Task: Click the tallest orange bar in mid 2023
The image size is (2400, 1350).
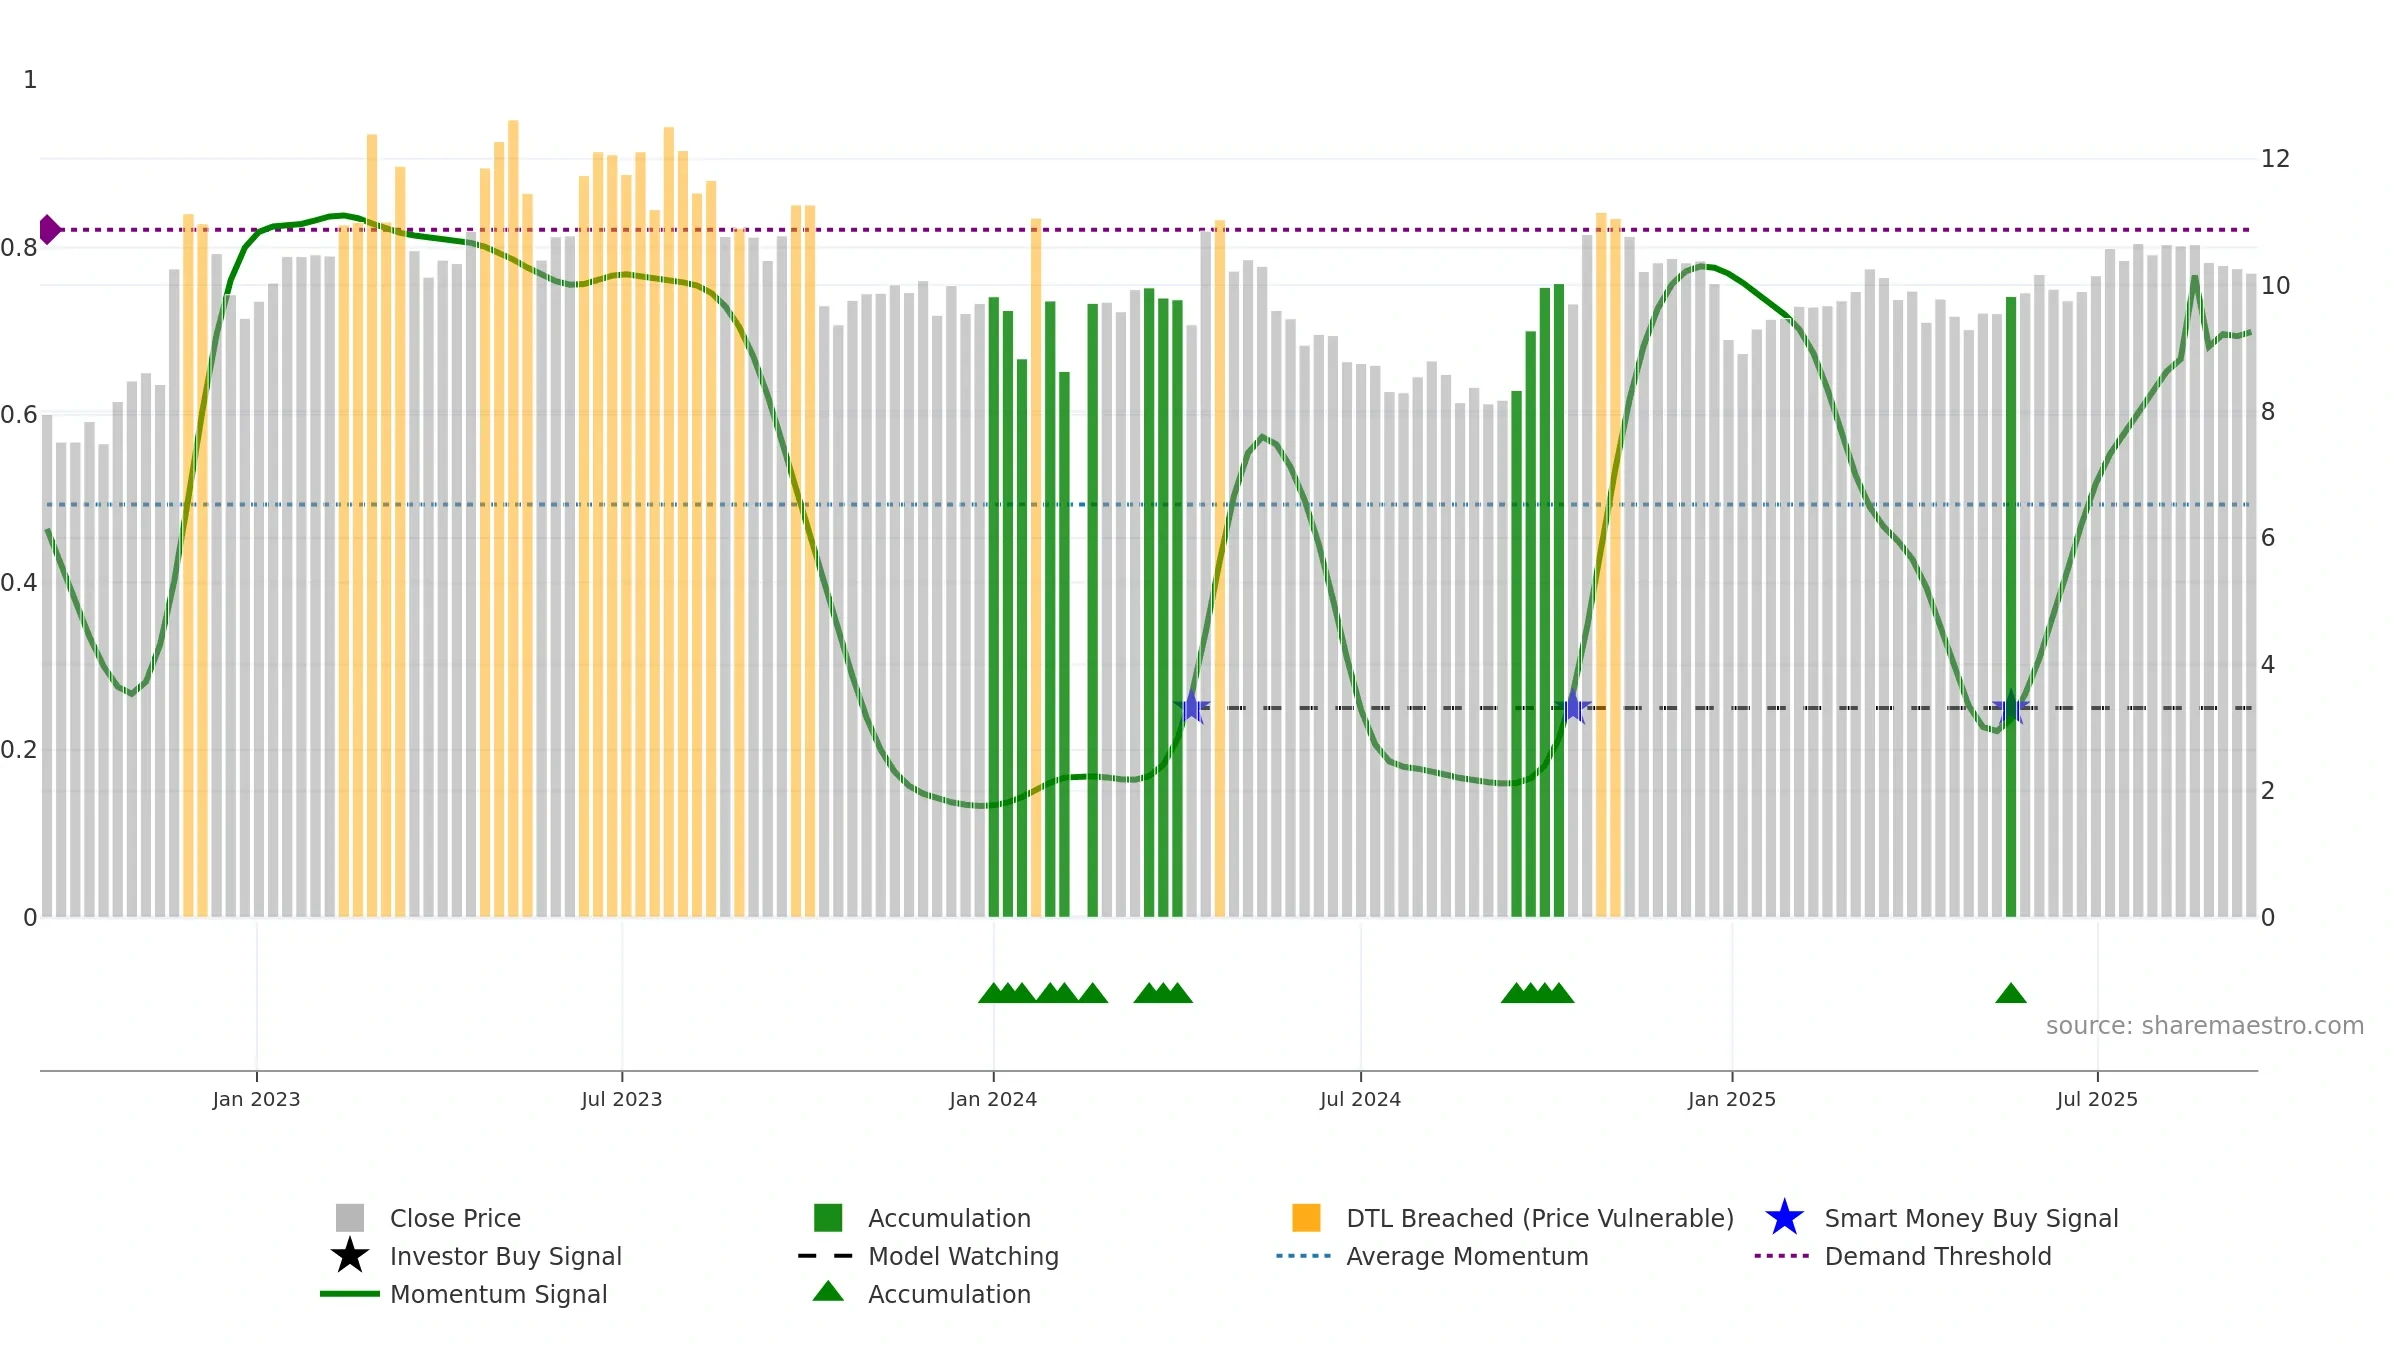Action: click(513, 518)
